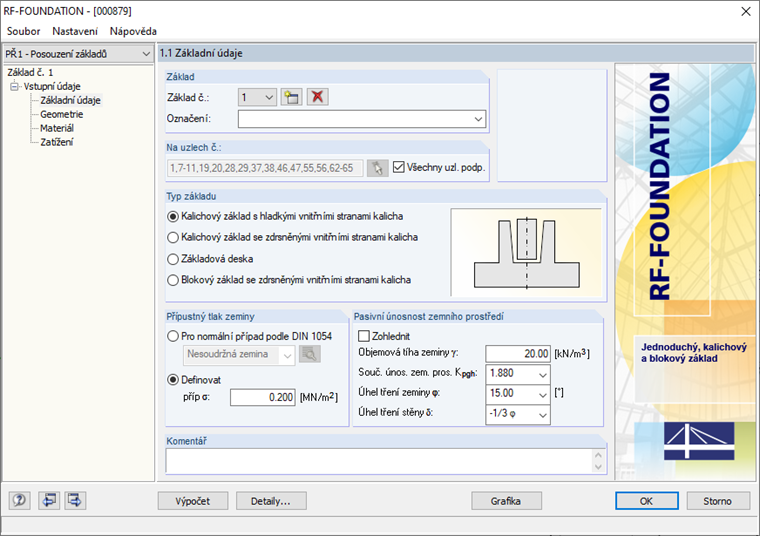Go to next dialog page arrow icon

[x=75, y=500]
